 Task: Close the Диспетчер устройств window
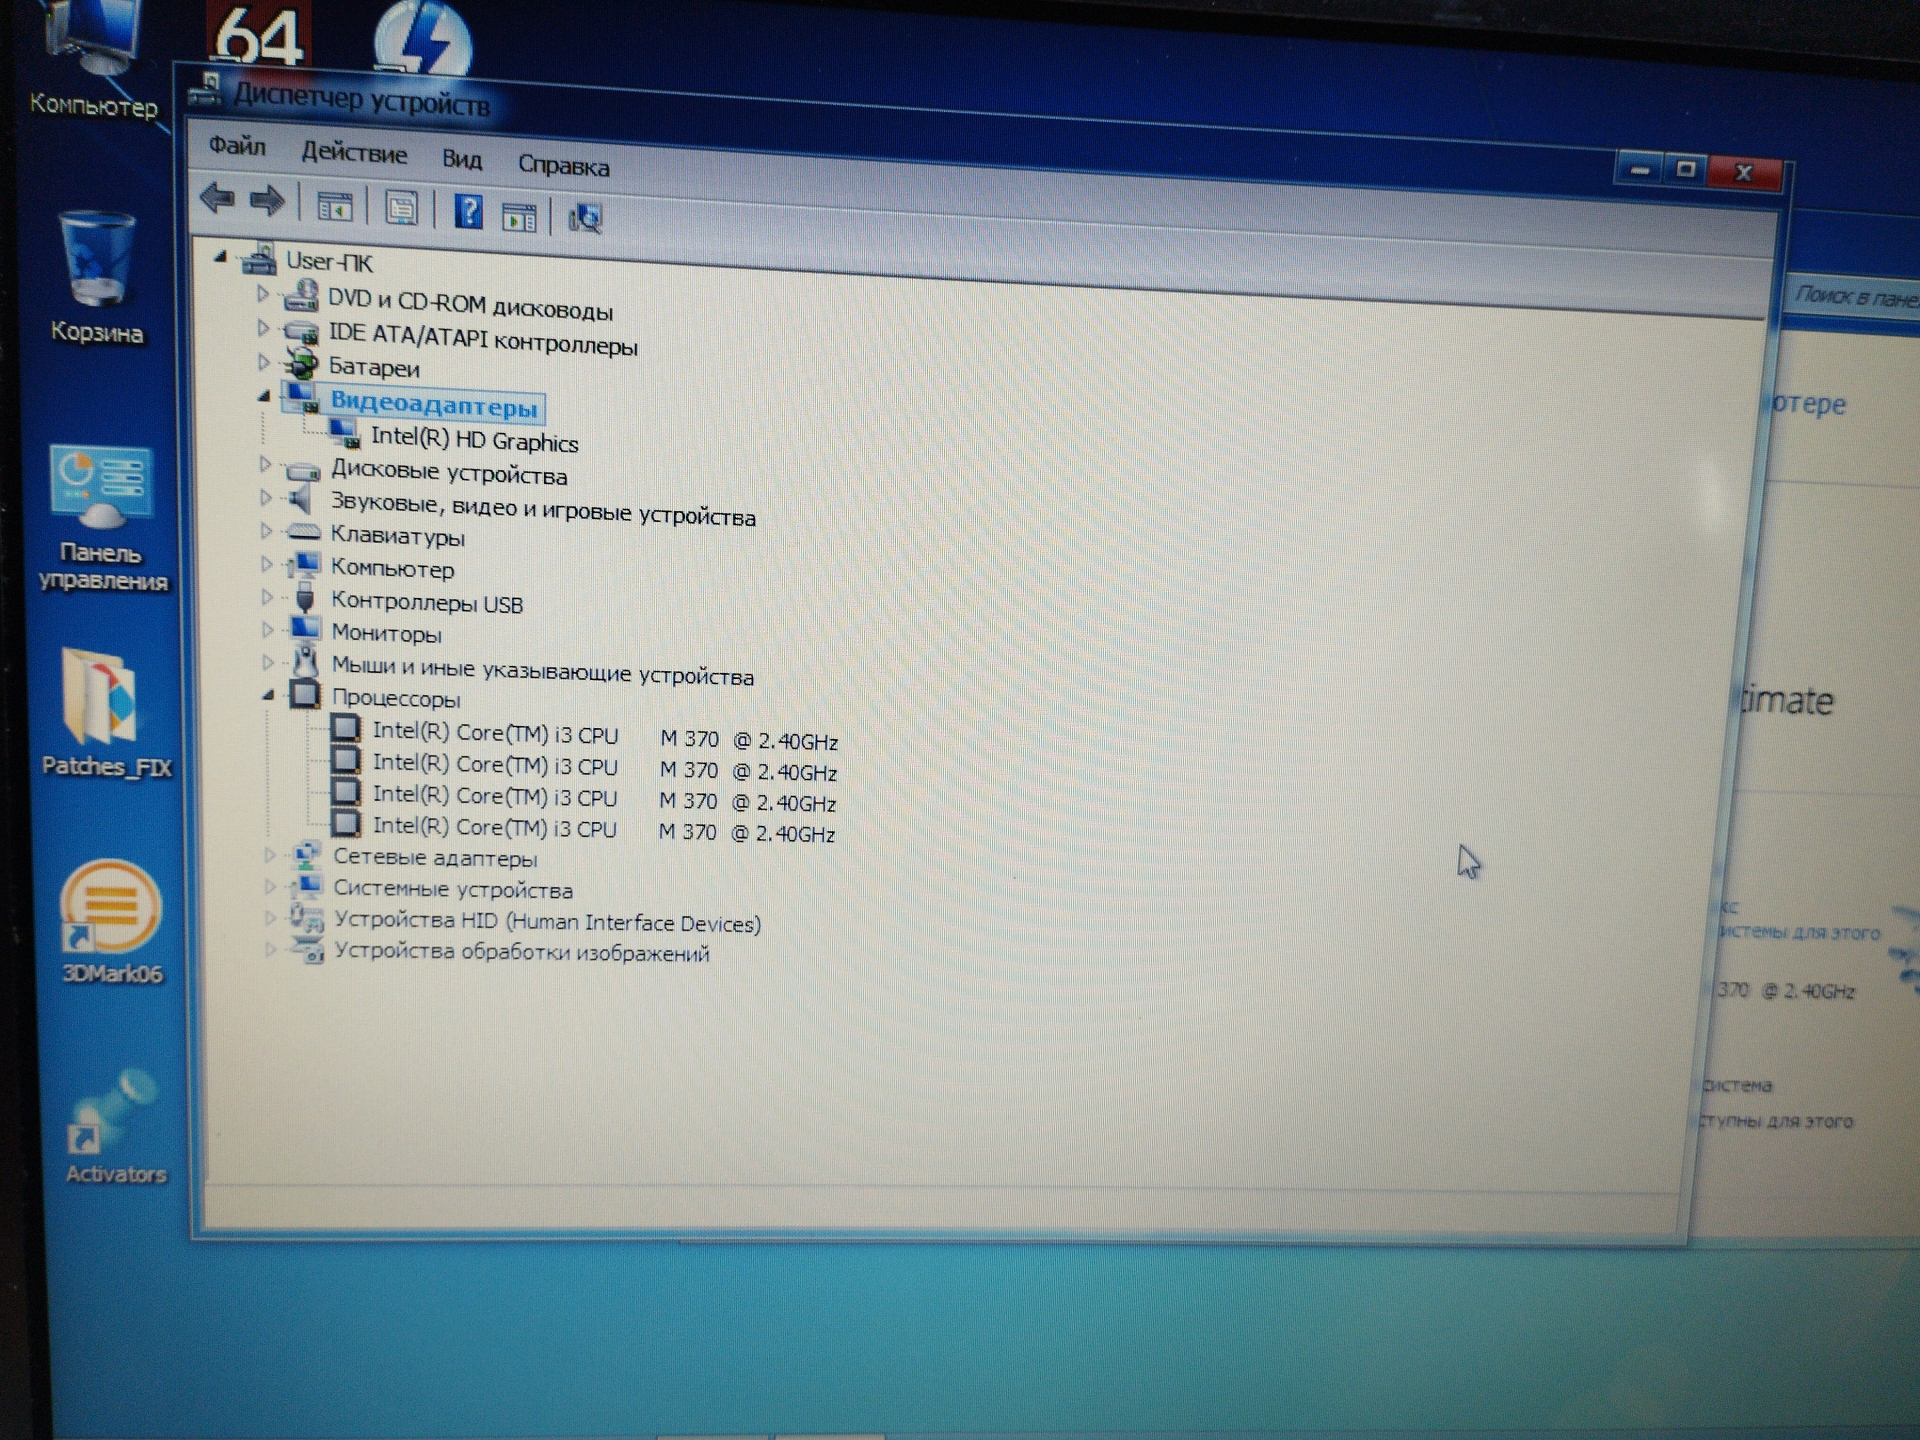1744,172
